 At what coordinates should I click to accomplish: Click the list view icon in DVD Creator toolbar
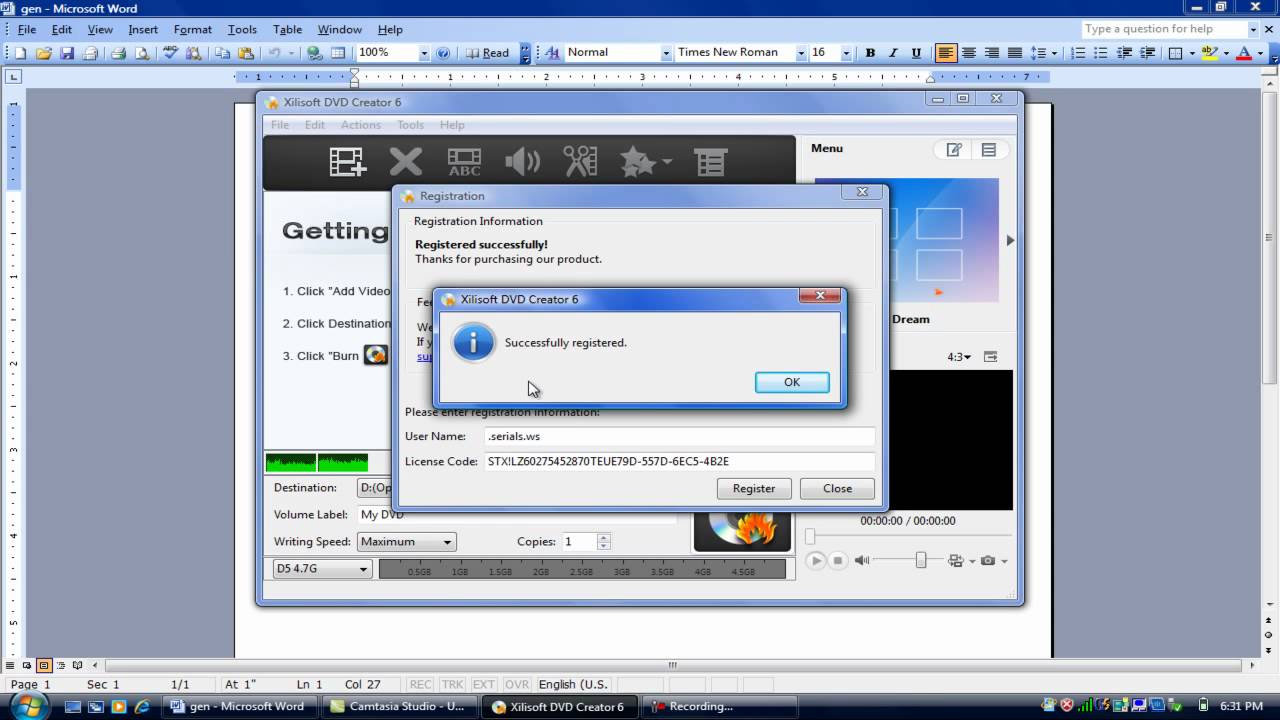click(711, 162)
